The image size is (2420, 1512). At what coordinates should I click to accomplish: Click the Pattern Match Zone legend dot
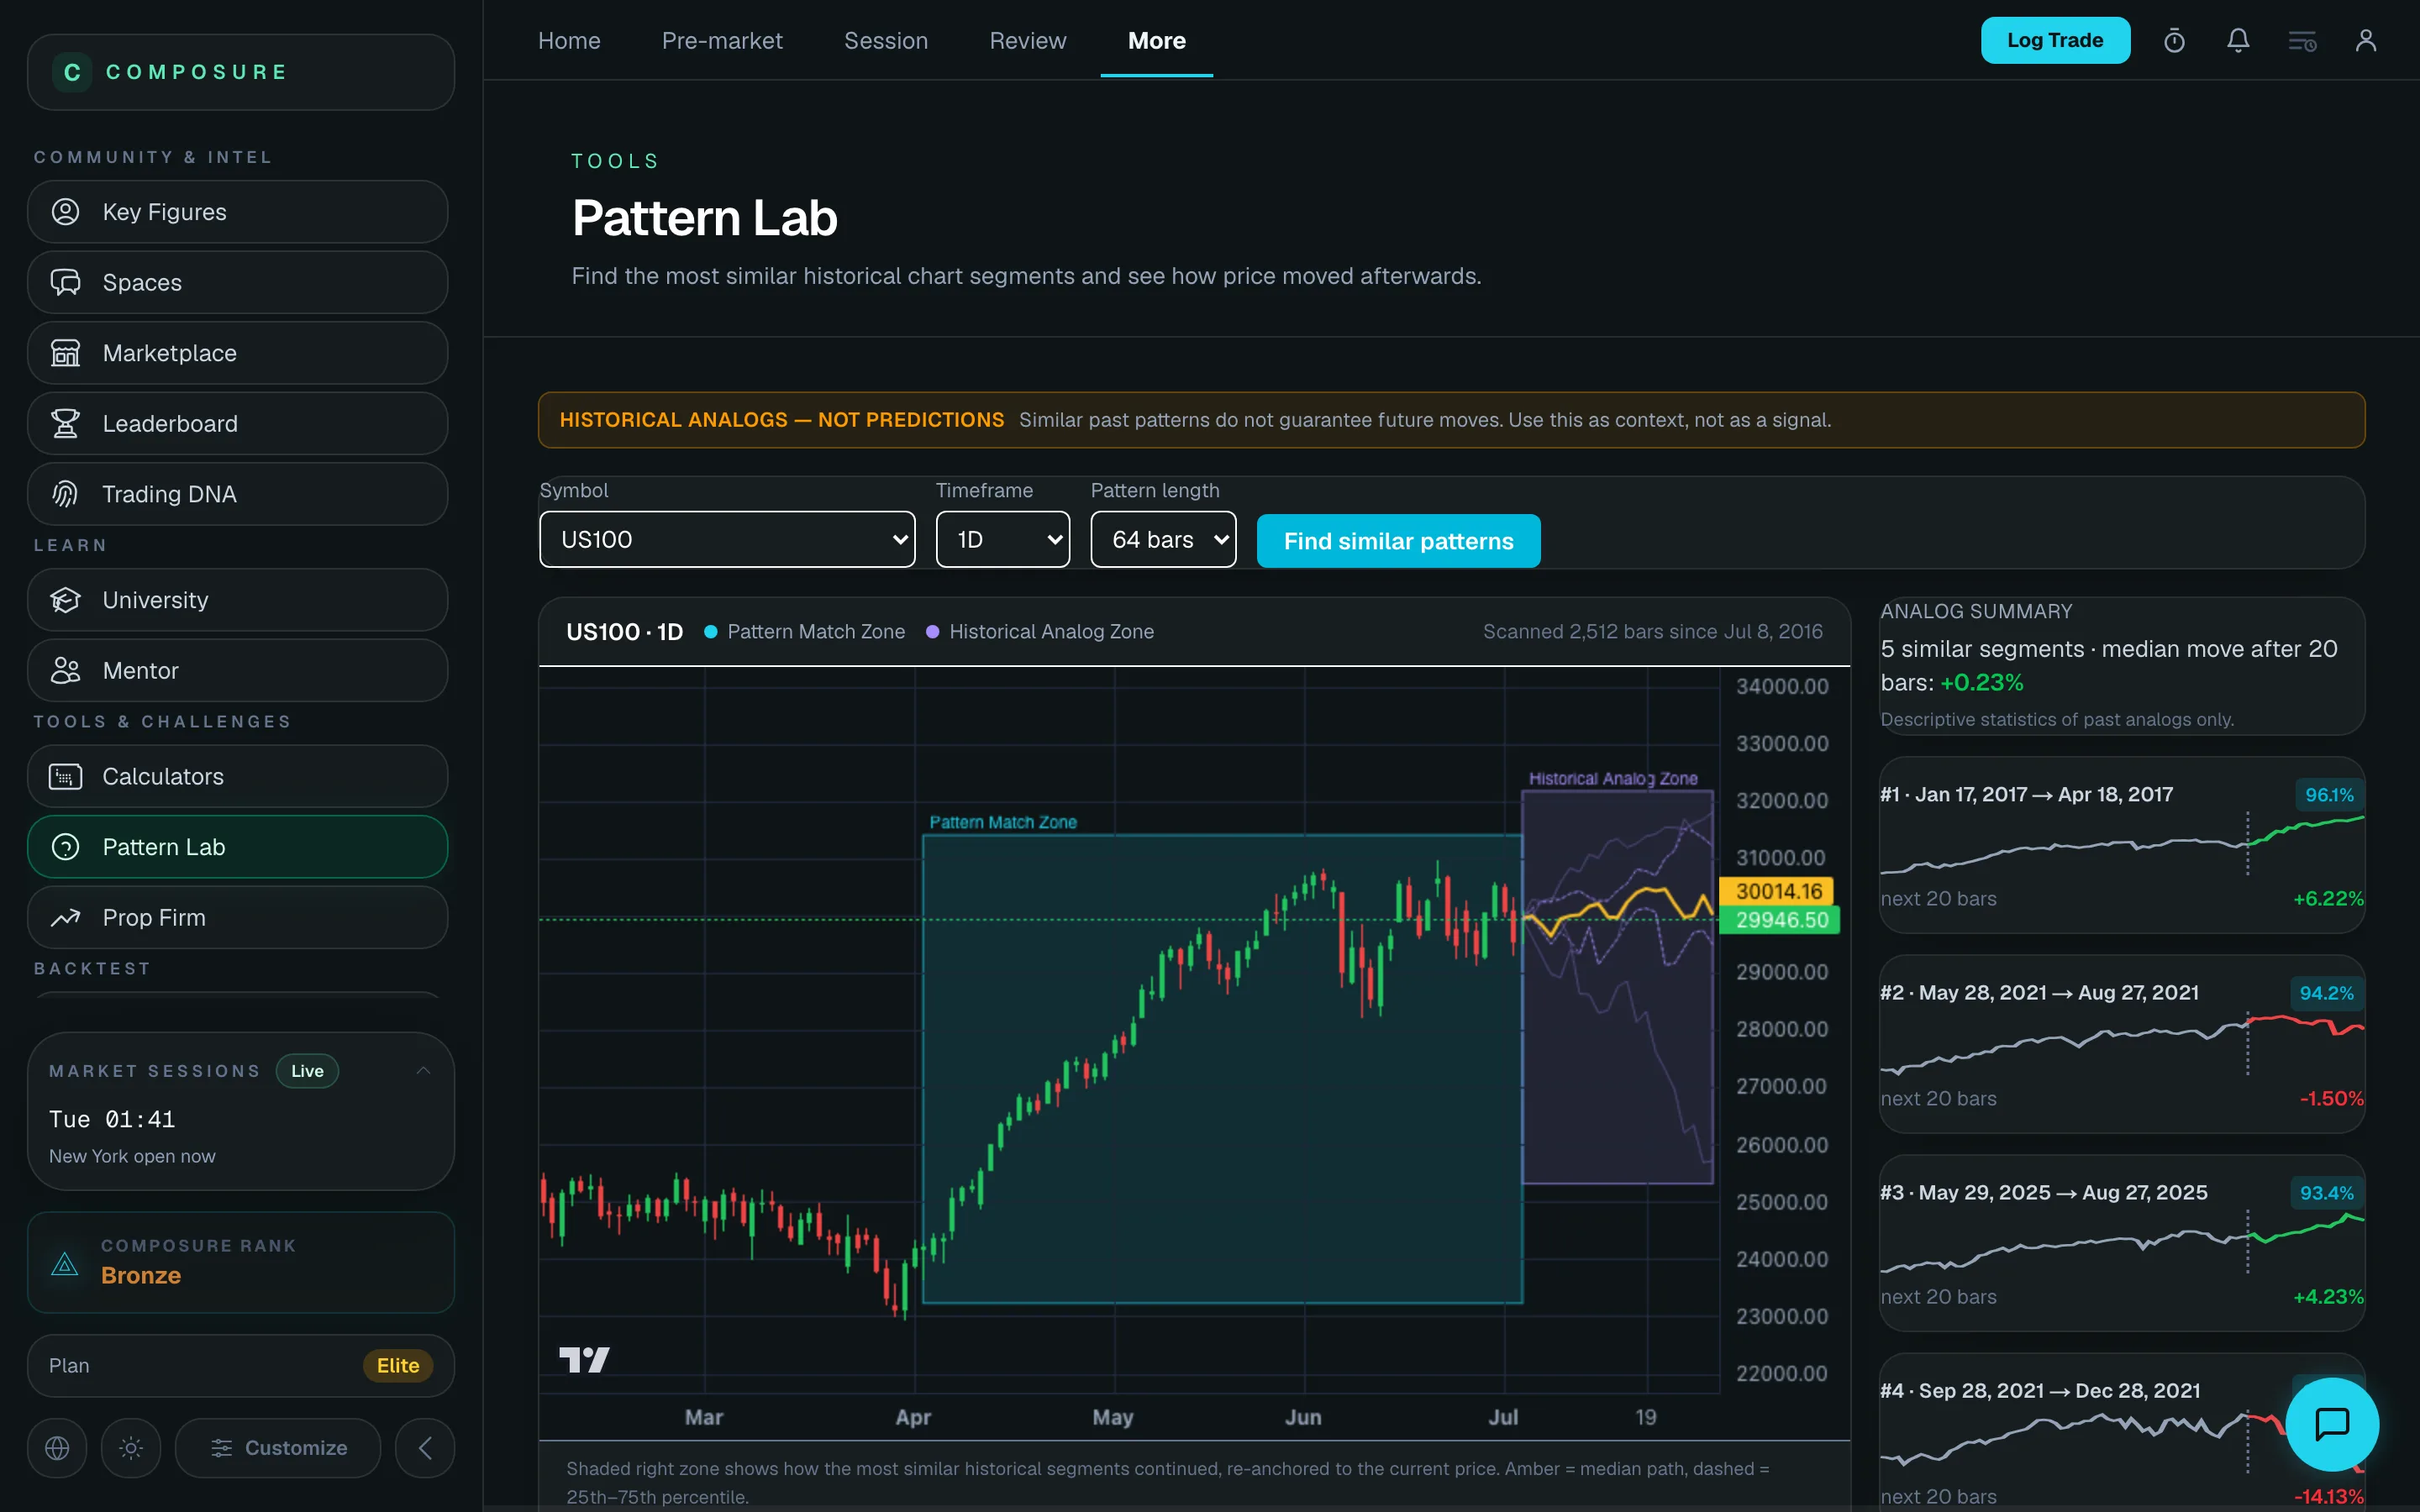coord(711,632)
